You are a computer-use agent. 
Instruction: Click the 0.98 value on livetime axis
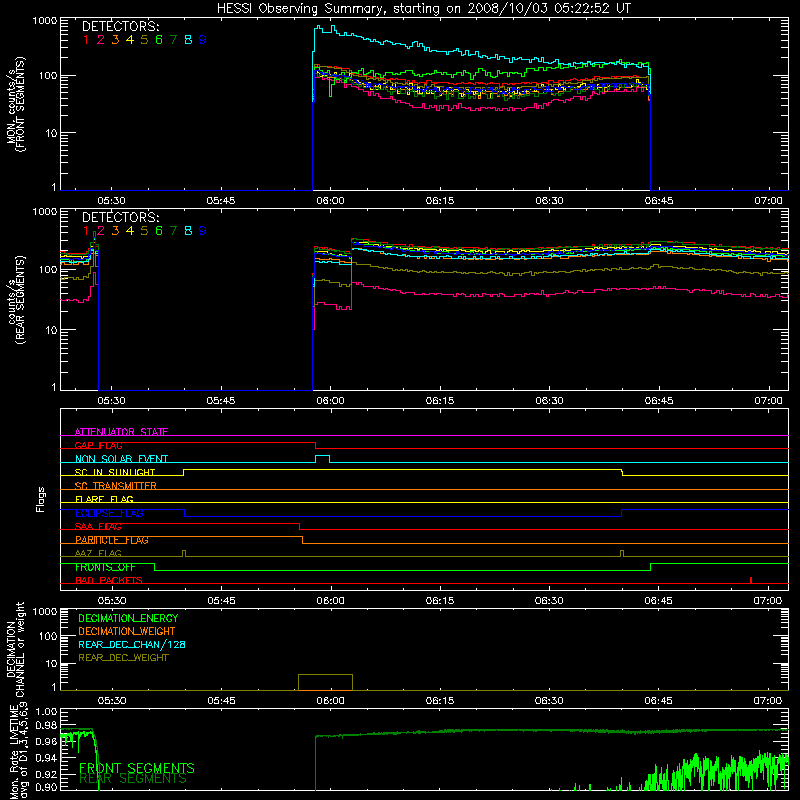pyautogui.click(x=46, y=725)
